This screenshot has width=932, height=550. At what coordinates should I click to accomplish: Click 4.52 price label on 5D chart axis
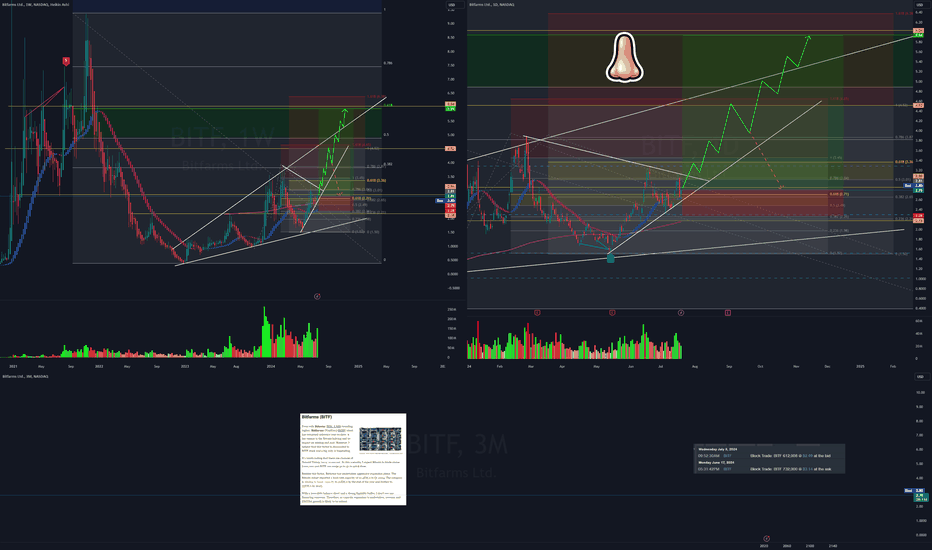[x=918, y=106]
